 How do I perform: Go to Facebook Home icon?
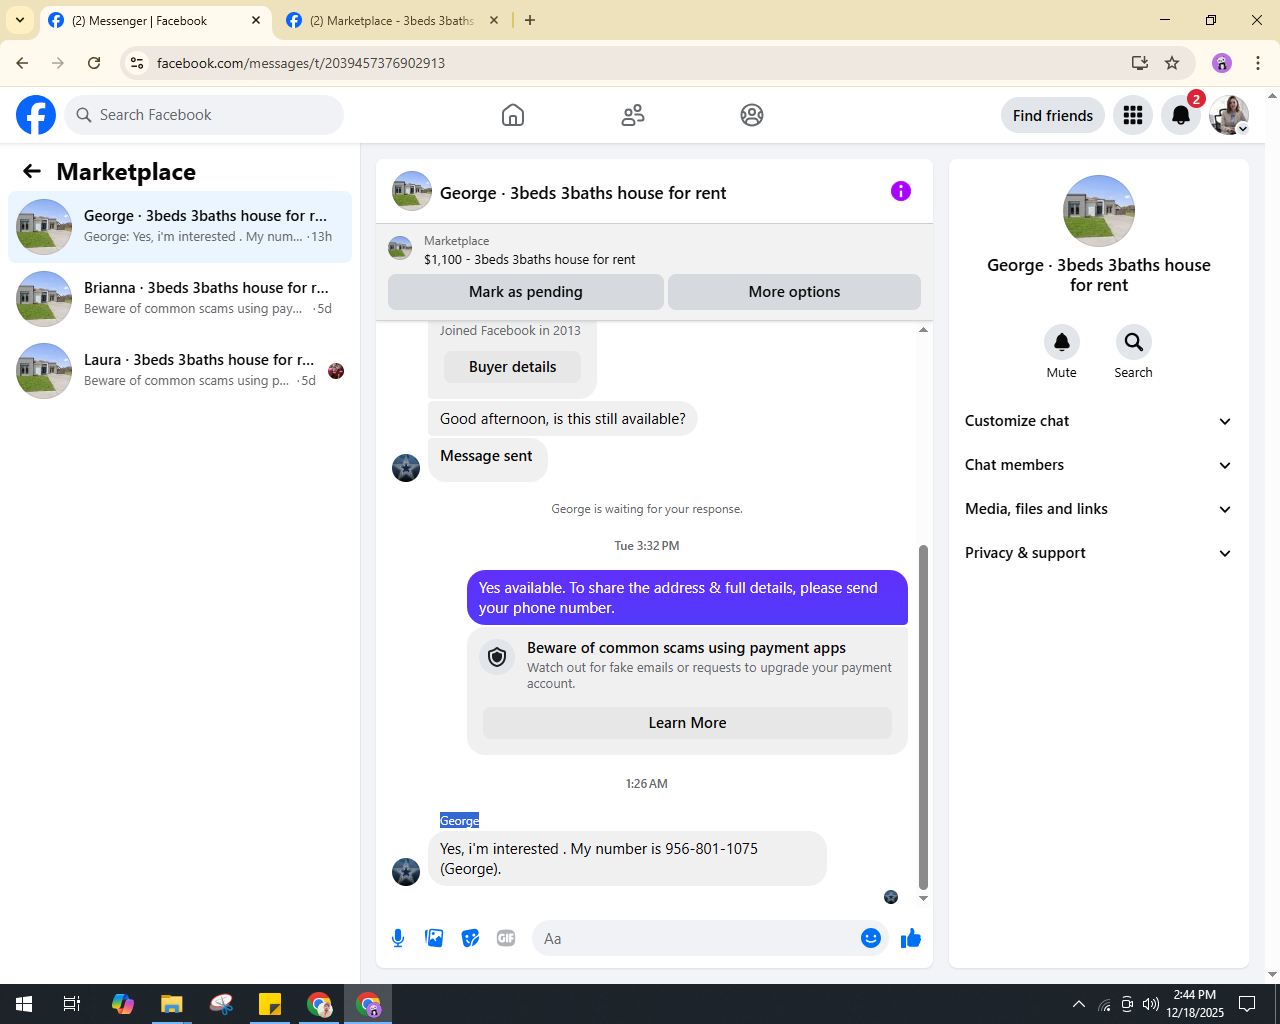[513, 115]
